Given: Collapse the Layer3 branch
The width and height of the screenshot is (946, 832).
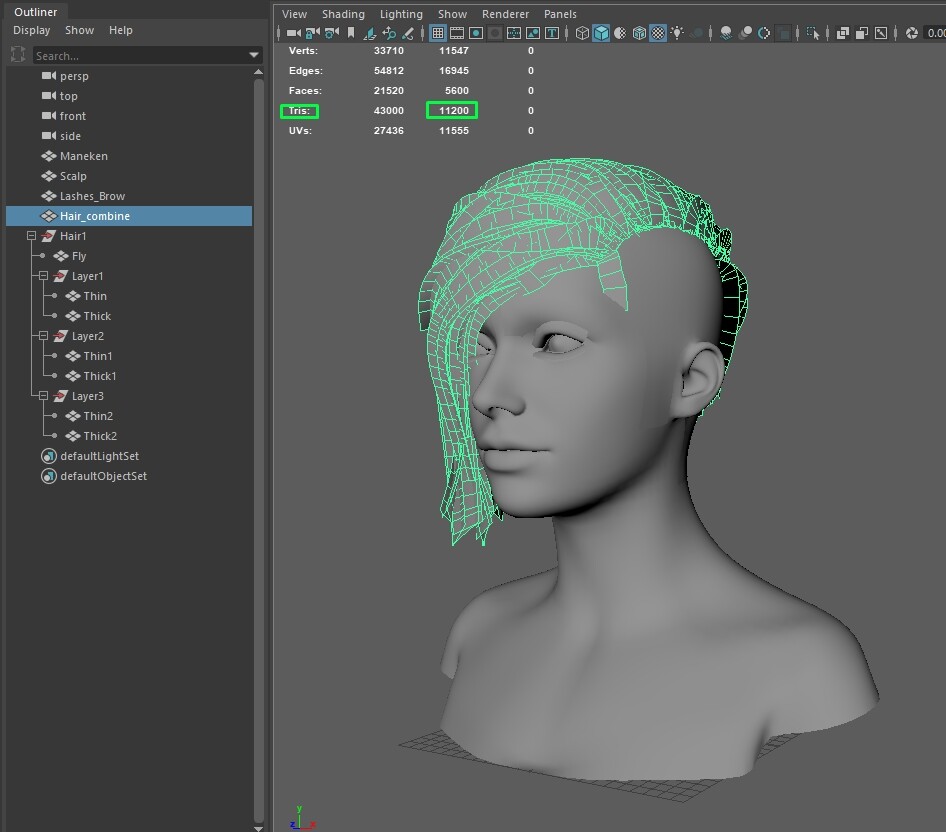Looking at the screenshot, I should click(x=43, y=395).
